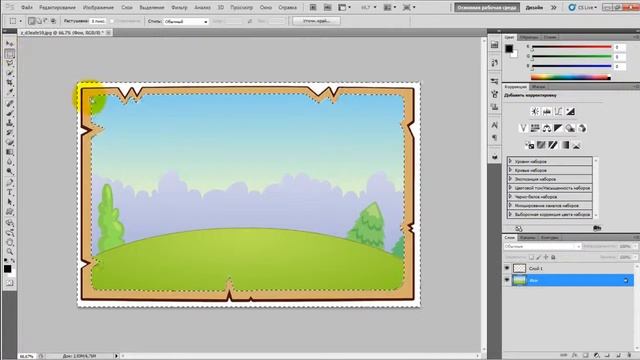Click the Растушевка feather input field
This screenshot has height=360, width=640.
click(x=98, y=21)
